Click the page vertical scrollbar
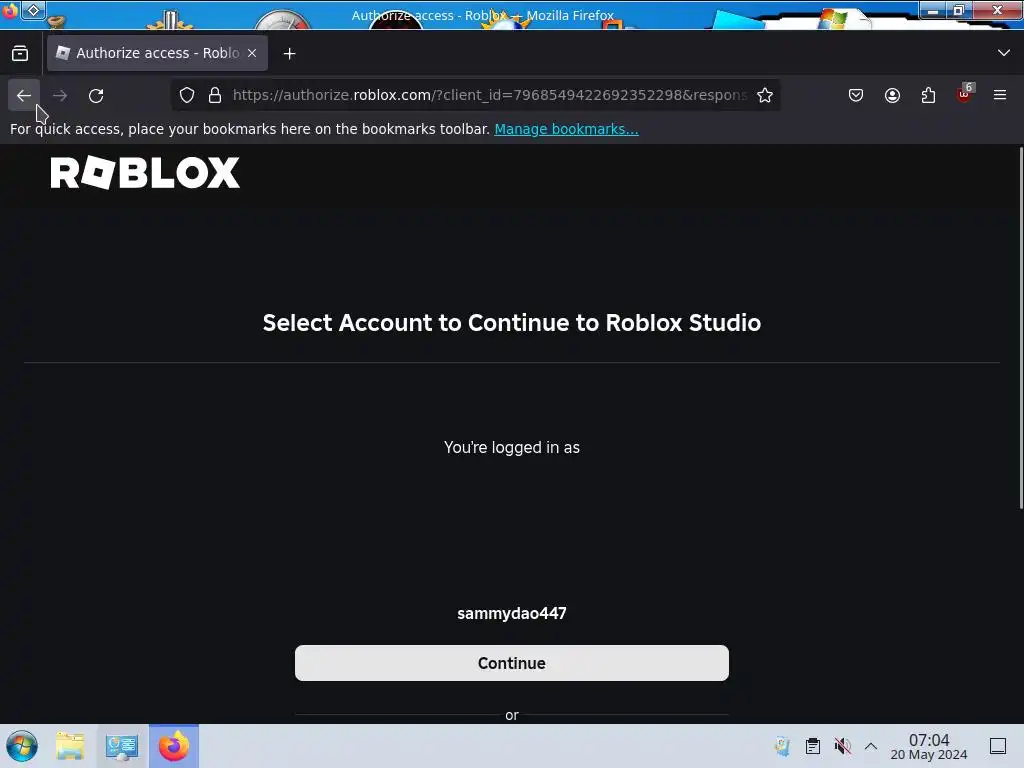 [1021, 328]
